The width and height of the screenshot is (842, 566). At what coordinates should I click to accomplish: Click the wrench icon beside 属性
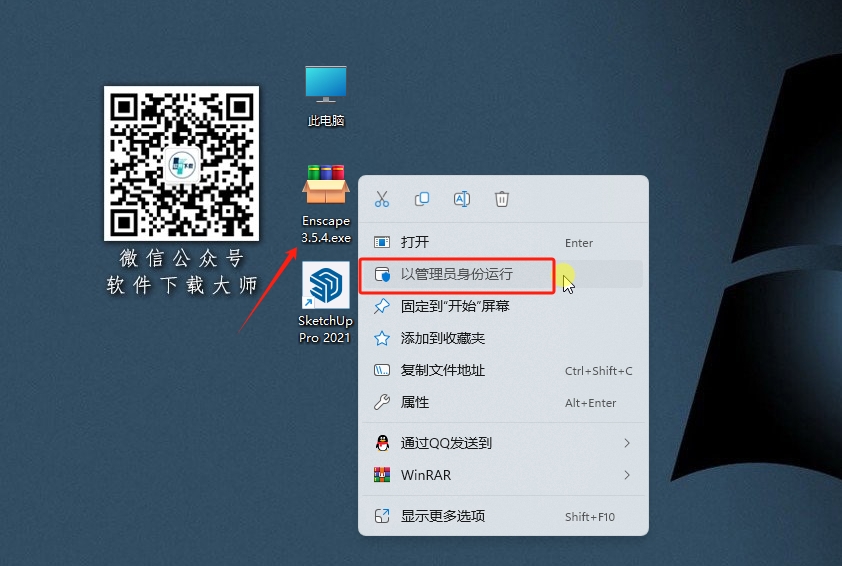point(382,402)
